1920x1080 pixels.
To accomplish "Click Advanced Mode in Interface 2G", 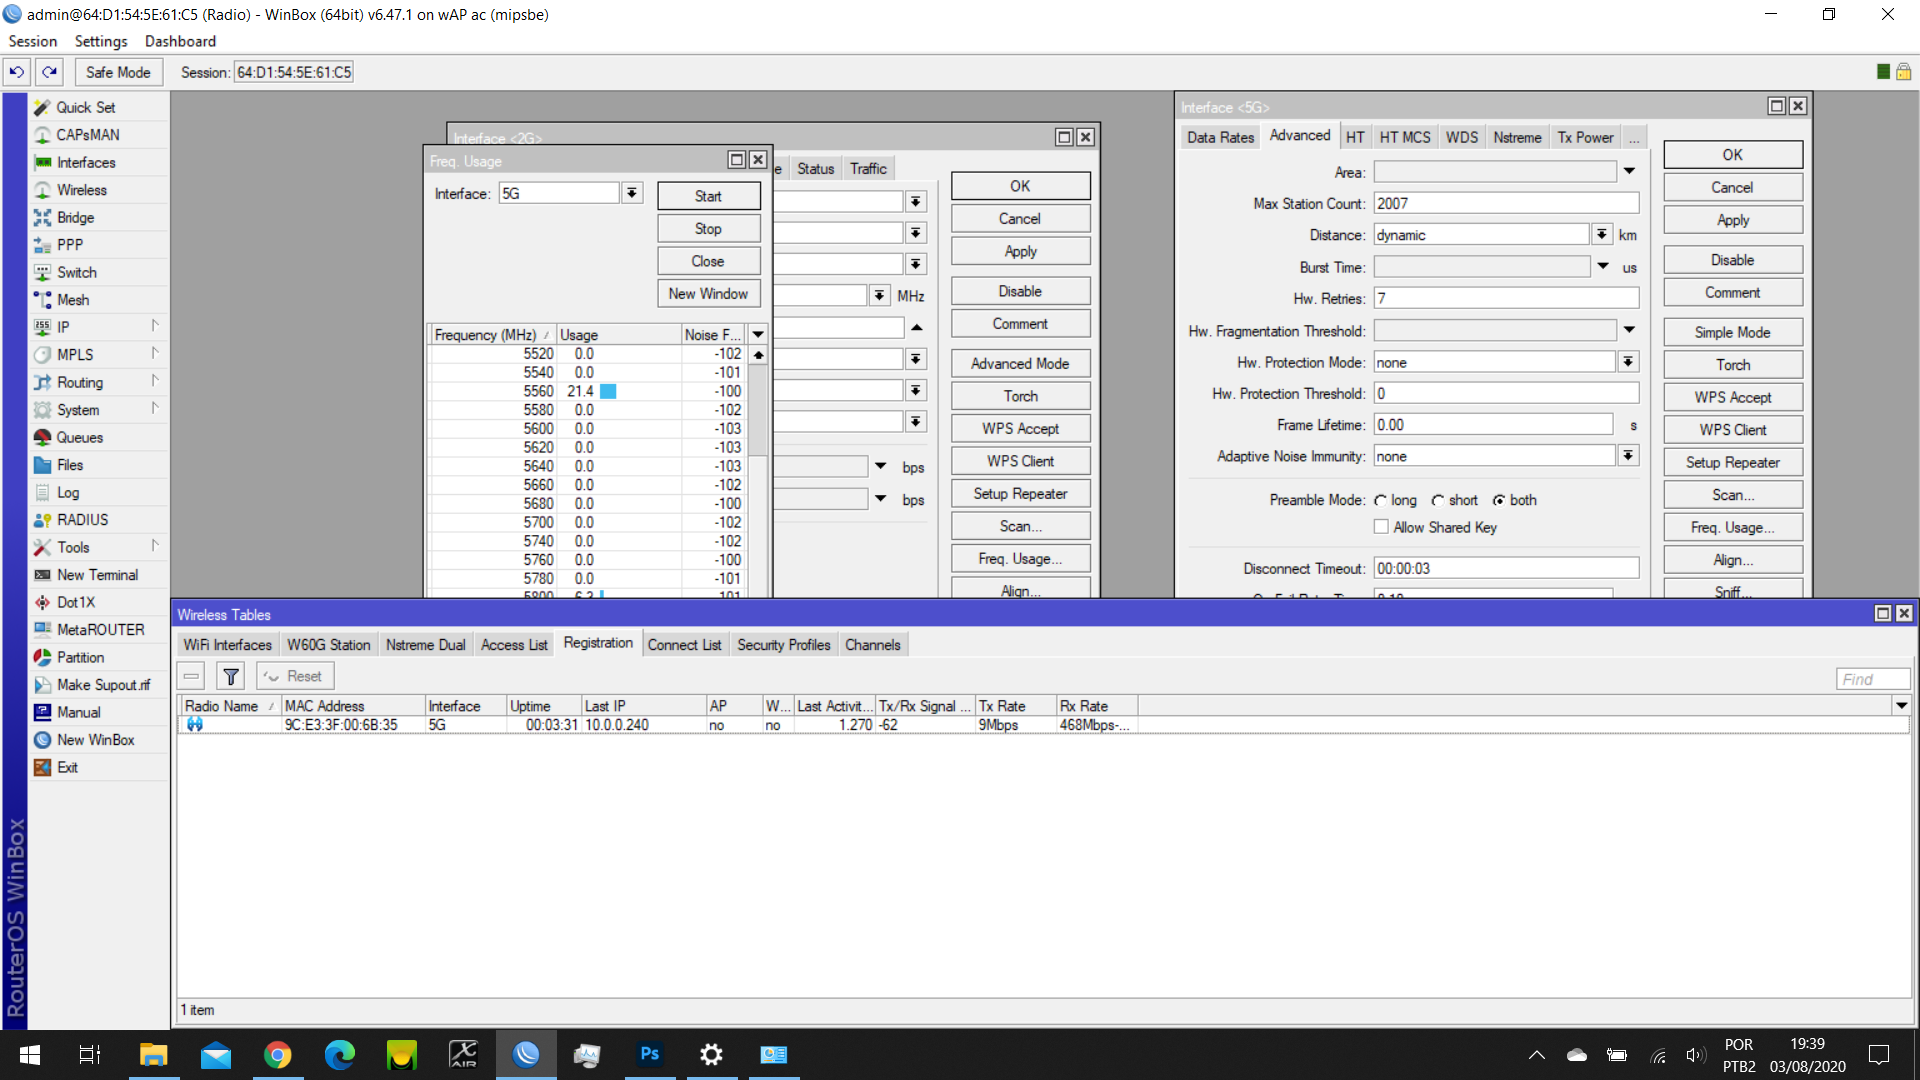I will click(1020, 364).
